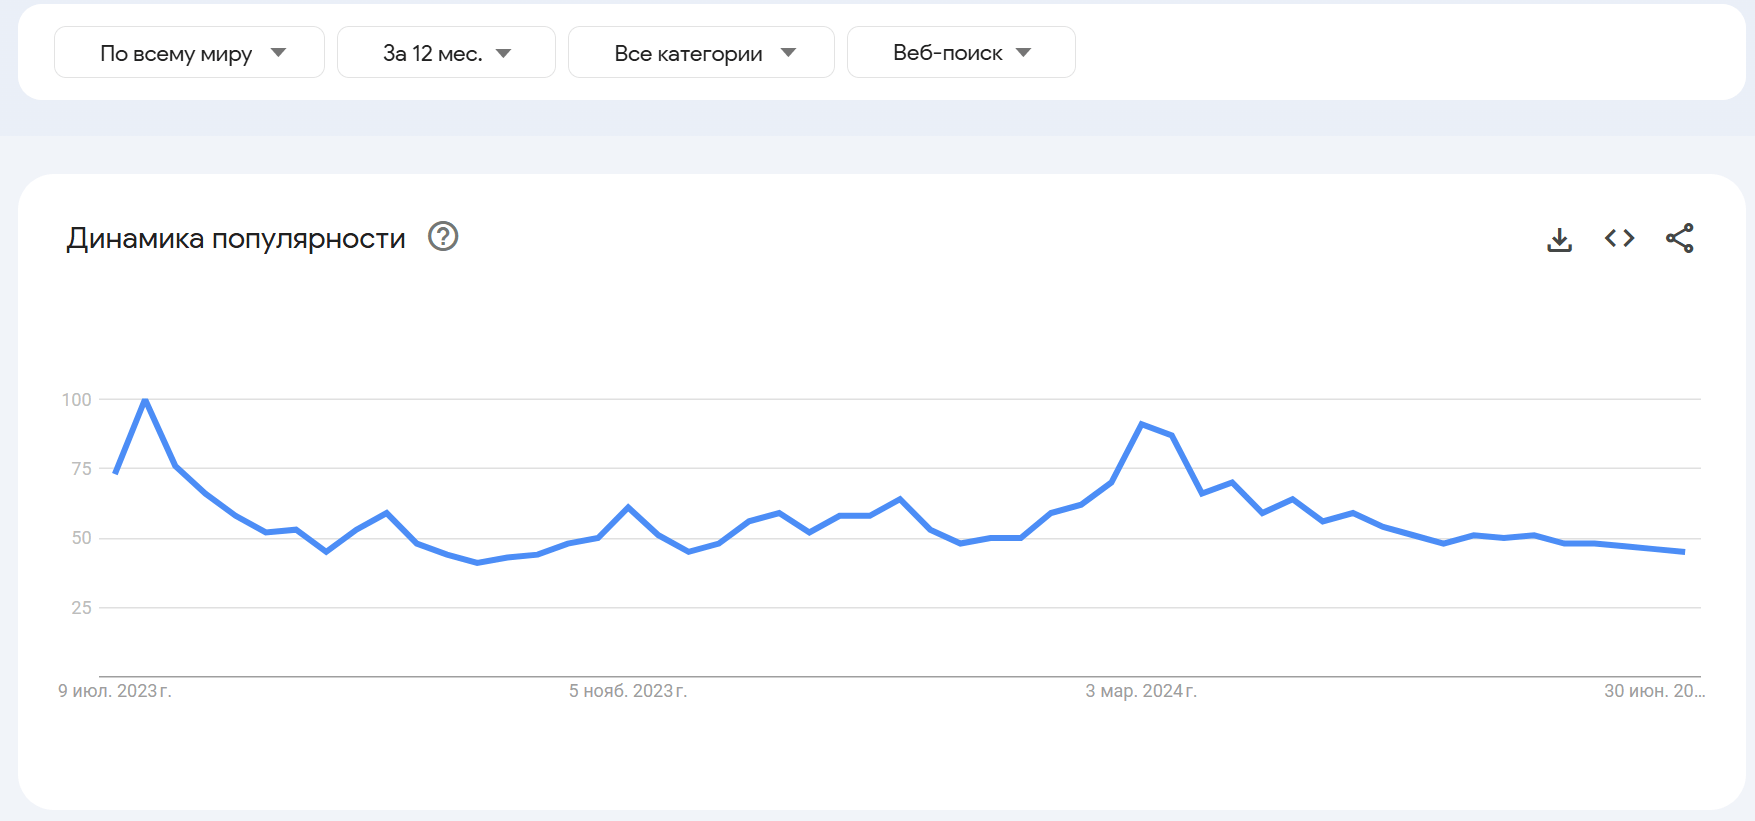Click the '50' y-axis label
The height and width of the screenshot is (821, 1755).
point(81,538)
